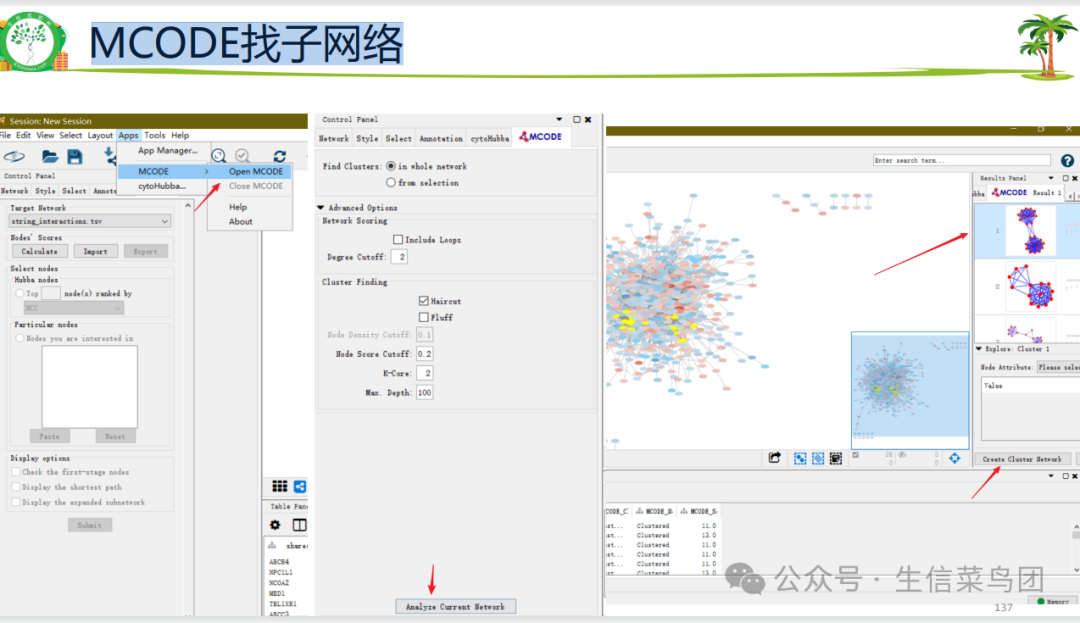Select 'in whole network' radio button

391,166
